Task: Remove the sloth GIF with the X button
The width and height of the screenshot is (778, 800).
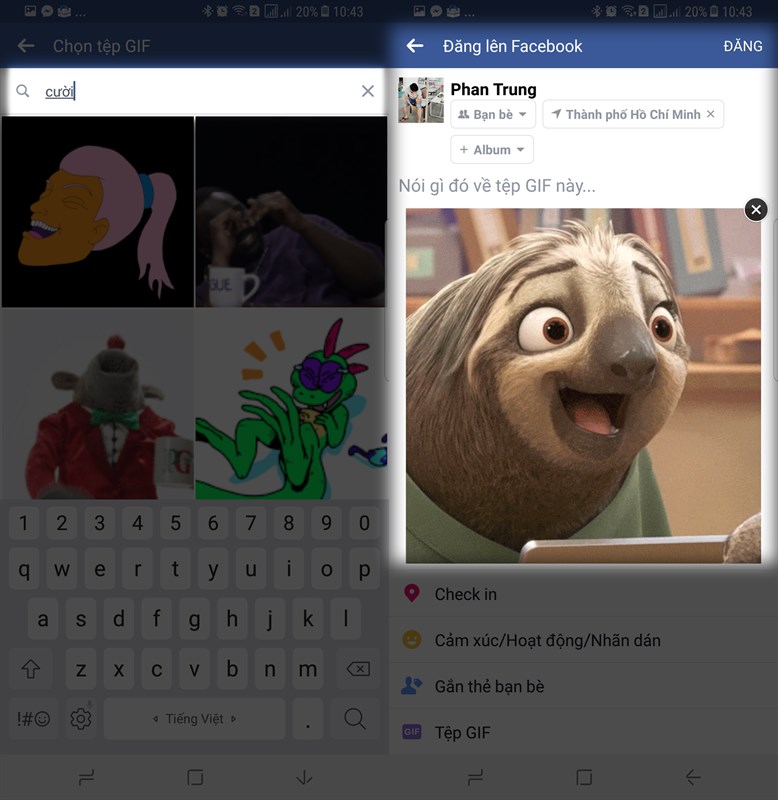Action: 756,209
